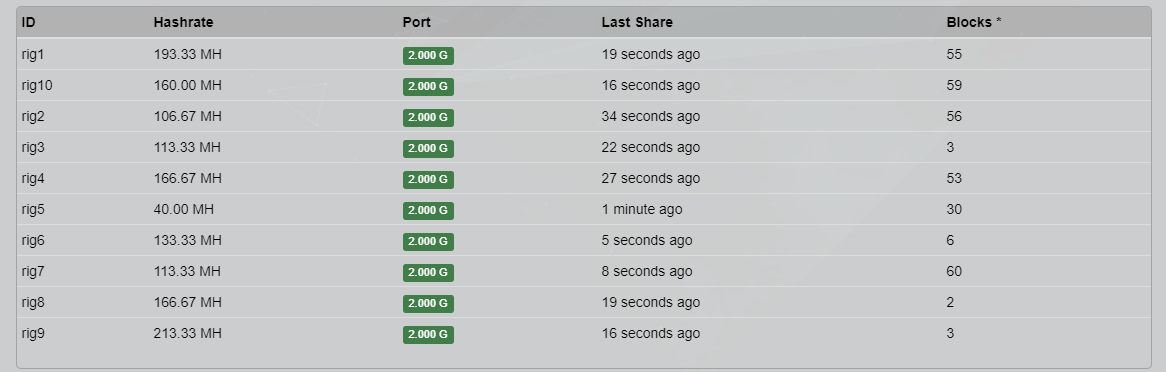Click the 2.000 G badge for rig5
1166x372 pixels.
428,211
